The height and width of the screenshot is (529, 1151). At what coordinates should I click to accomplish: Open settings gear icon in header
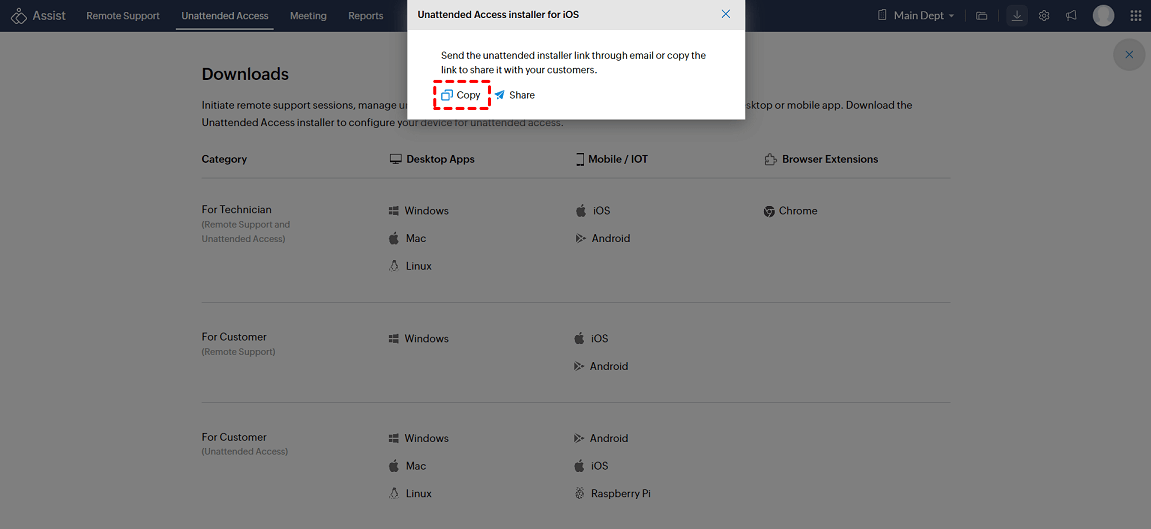click(x=1044, y=15)
